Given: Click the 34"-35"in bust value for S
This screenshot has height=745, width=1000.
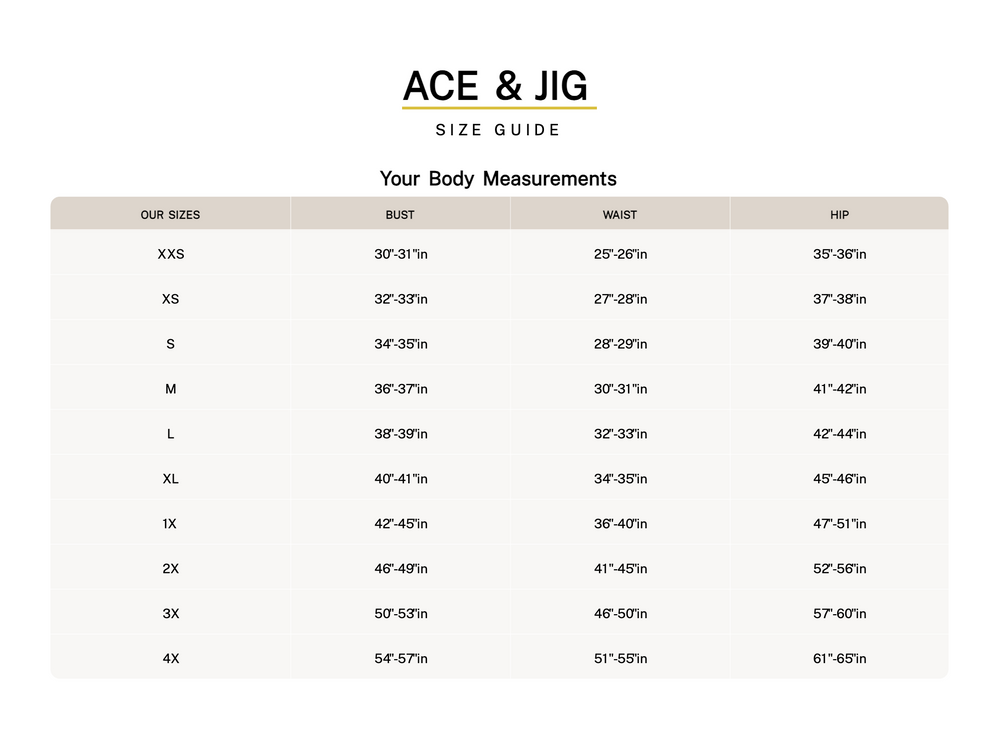Looking at the screenshot, I should (401, 344).
